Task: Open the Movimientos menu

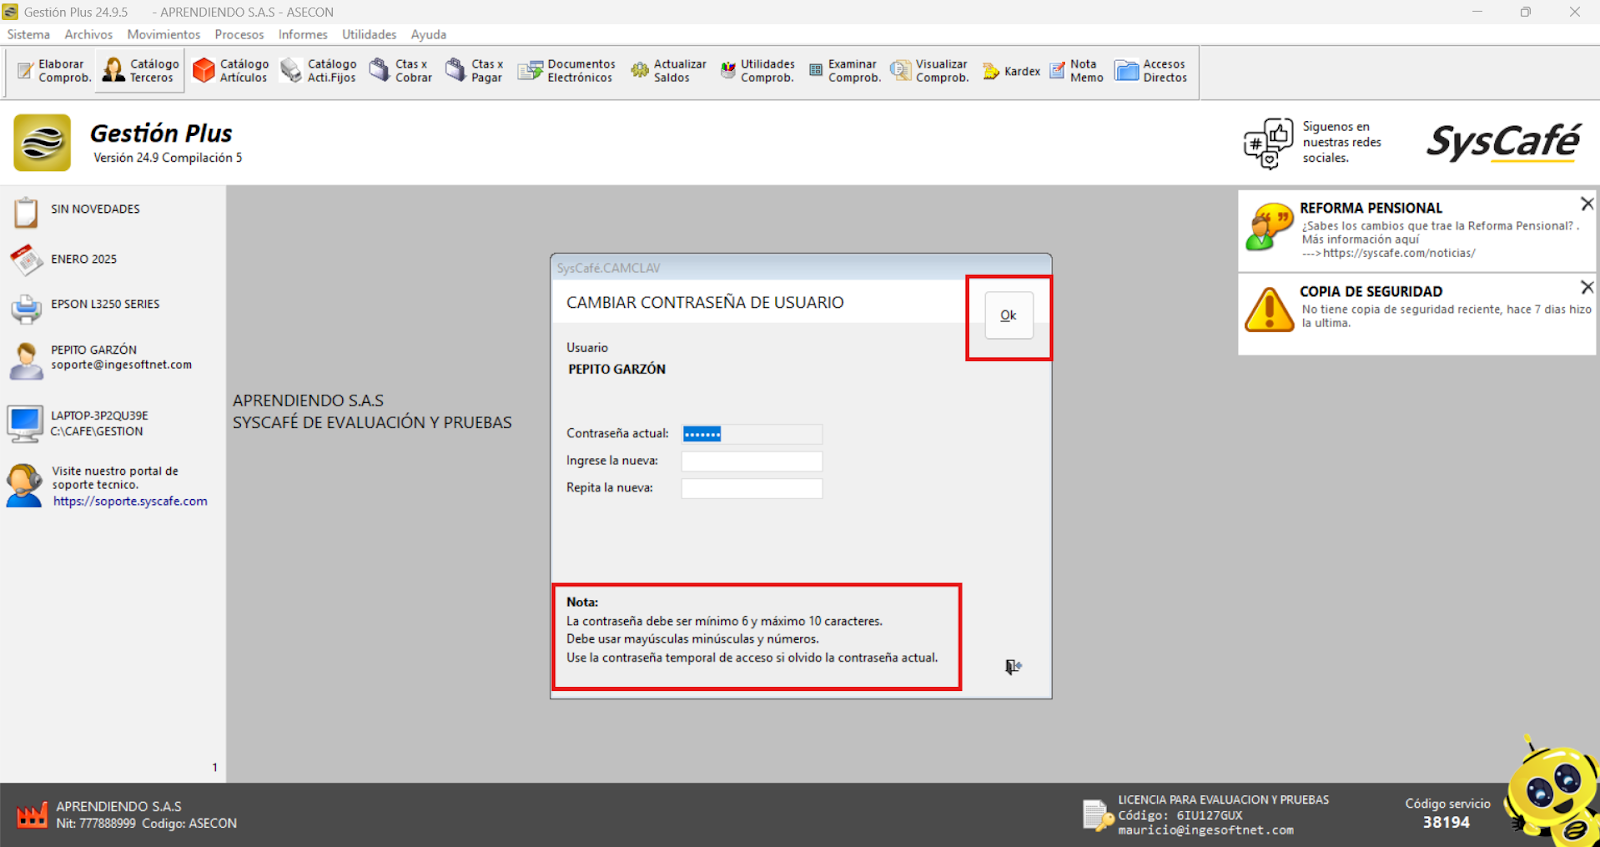Action: [x=163, y=35]
